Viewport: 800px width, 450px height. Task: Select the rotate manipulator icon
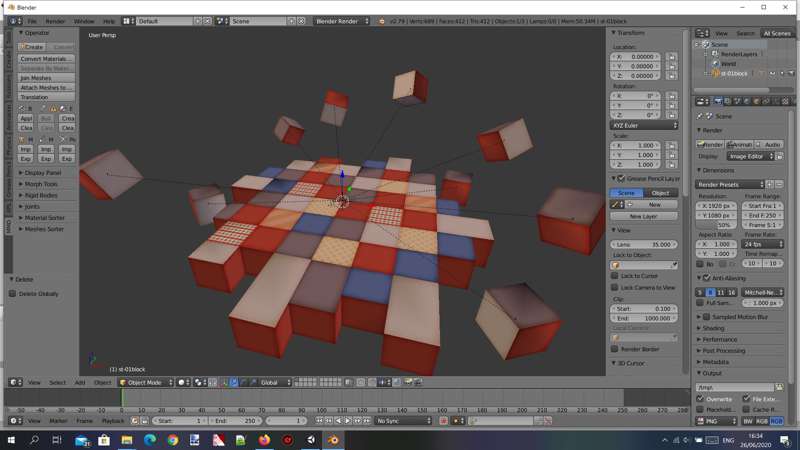(243, 382)
